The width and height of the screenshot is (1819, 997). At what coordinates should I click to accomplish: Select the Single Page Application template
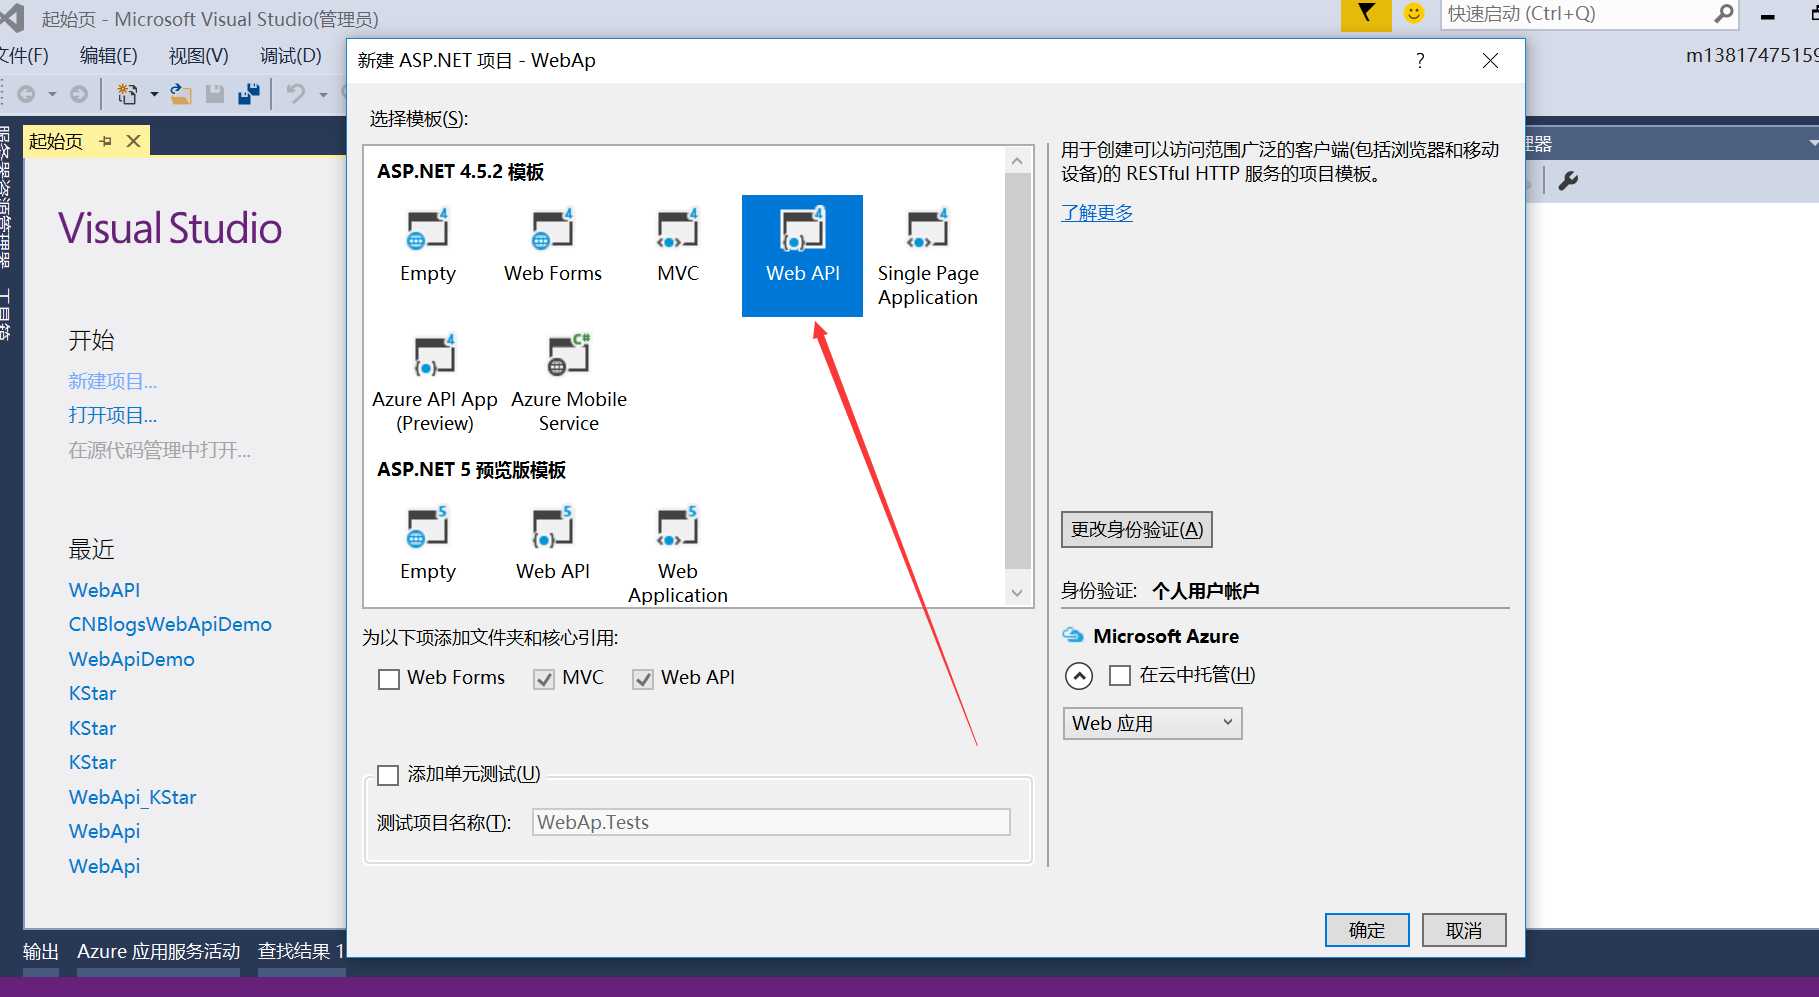(928, 257)
